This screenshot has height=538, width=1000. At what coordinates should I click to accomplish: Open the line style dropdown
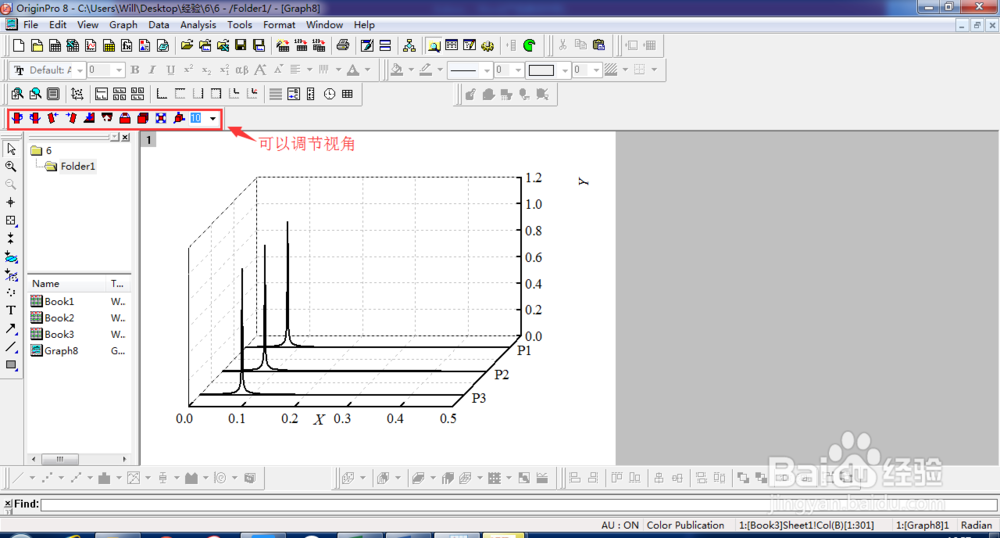point(487,70)
